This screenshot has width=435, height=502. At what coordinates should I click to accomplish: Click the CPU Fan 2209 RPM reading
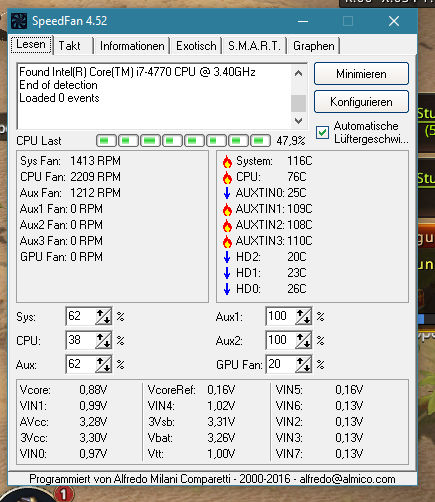[70, 177]
